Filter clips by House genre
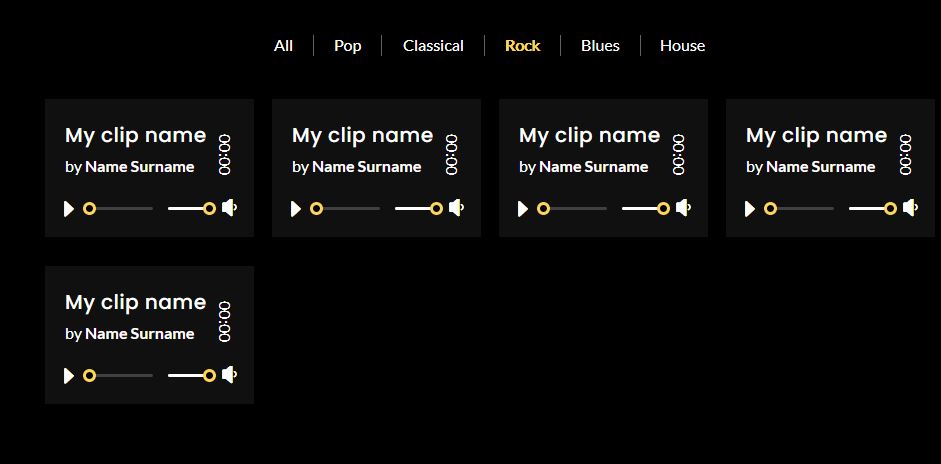941x464 pixels. pos(682,46)
